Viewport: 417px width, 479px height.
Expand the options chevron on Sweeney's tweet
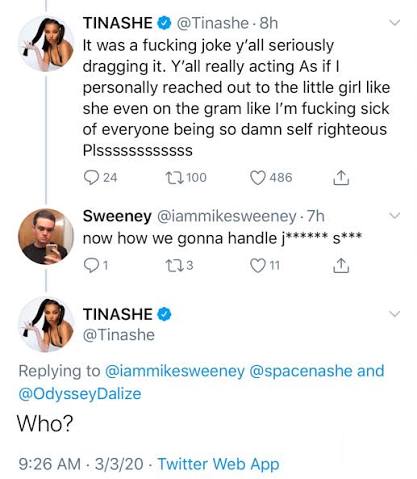click(x=395, y=216)
